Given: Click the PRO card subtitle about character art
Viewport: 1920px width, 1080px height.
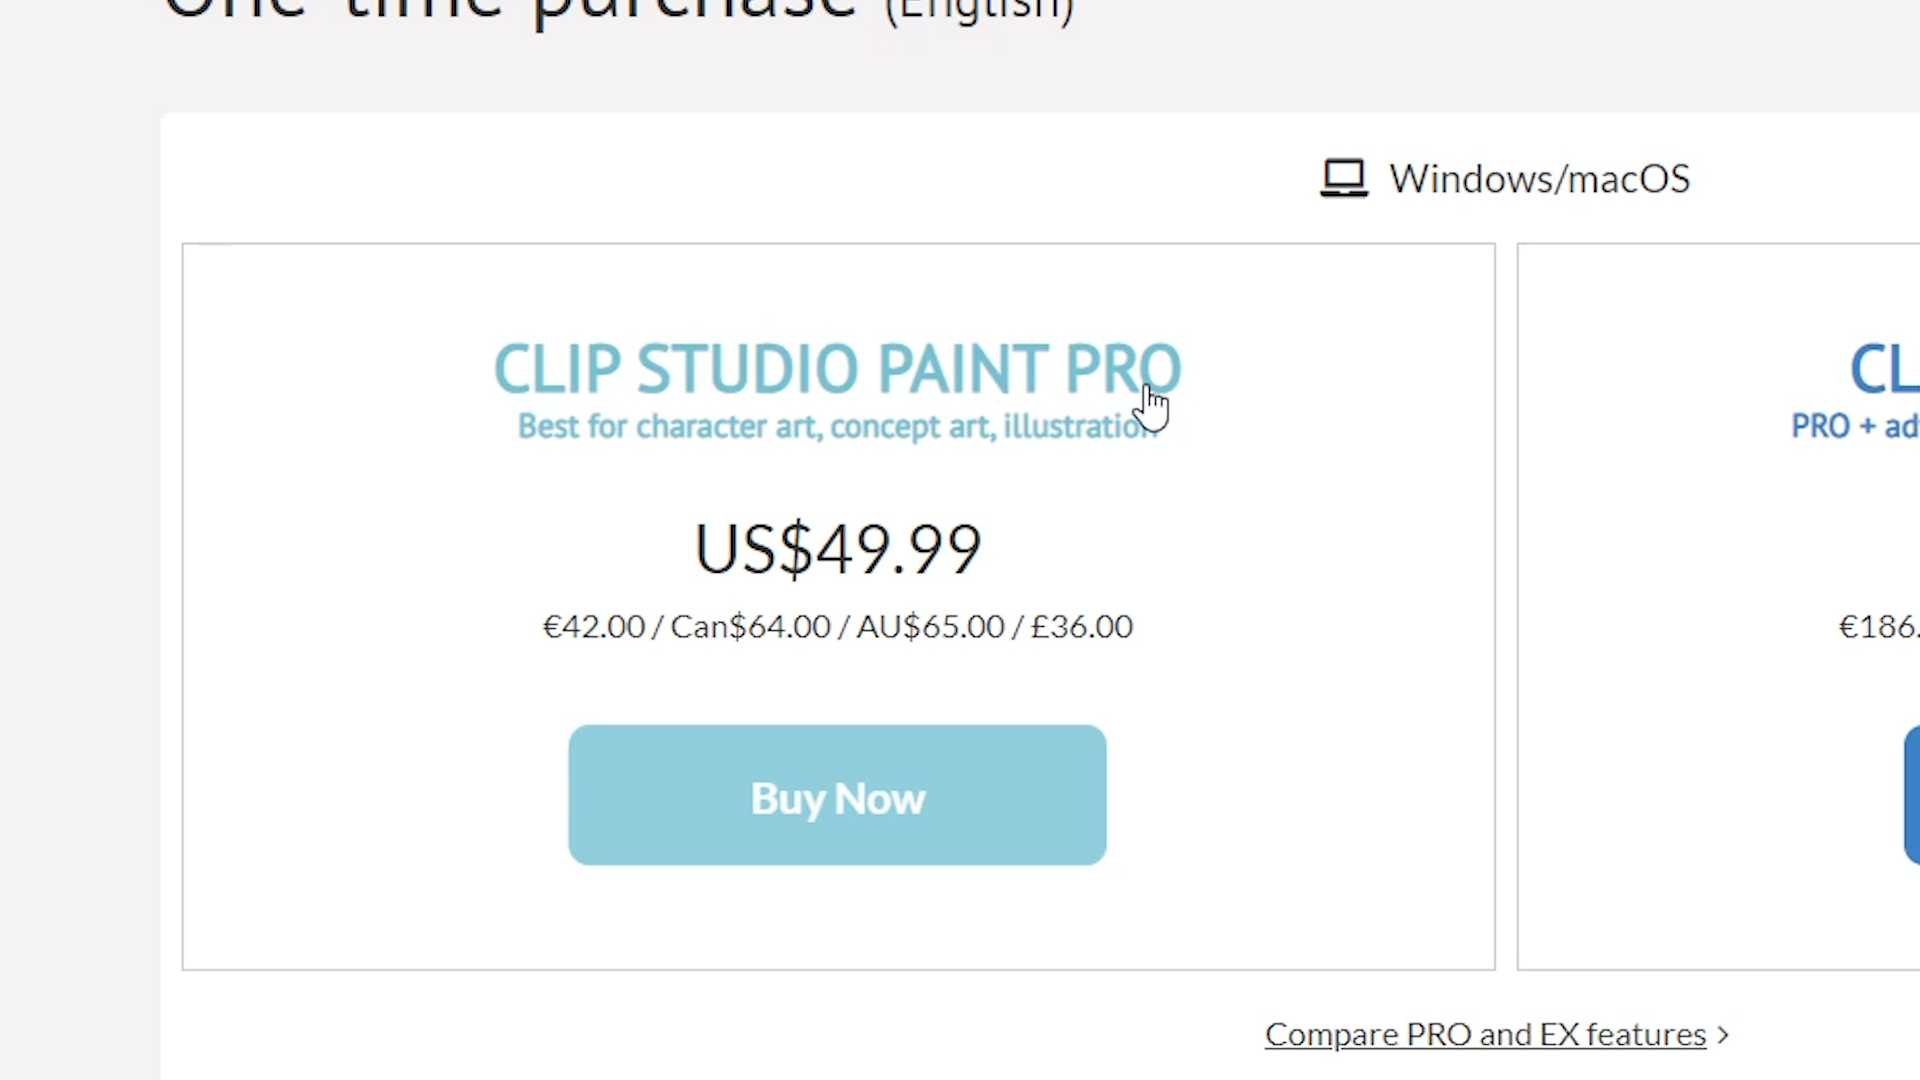Looking at the screenshot, I should [838, 426].
